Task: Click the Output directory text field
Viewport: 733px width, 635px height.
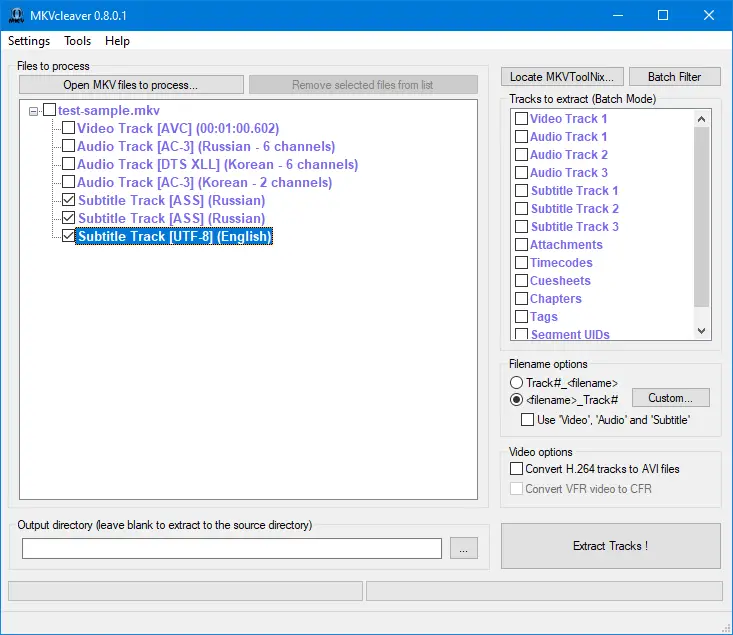Action: click(x=232, y=548)
